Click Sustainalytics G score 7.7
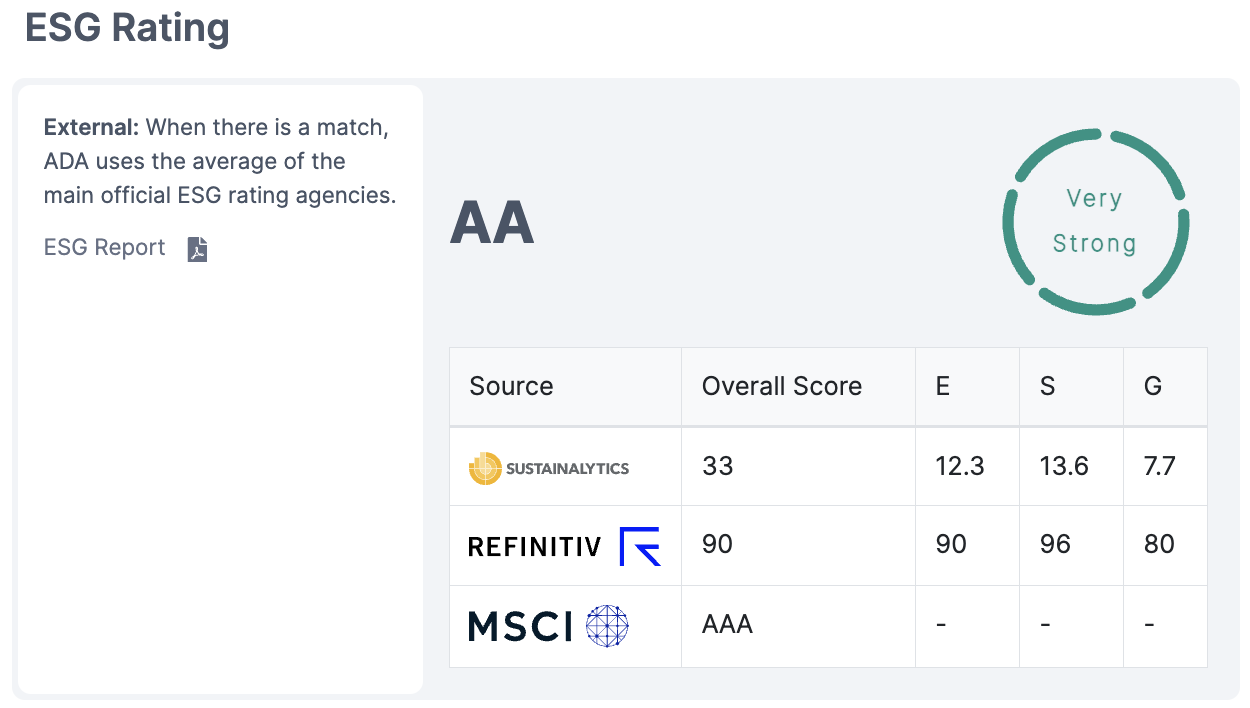 1159,466
